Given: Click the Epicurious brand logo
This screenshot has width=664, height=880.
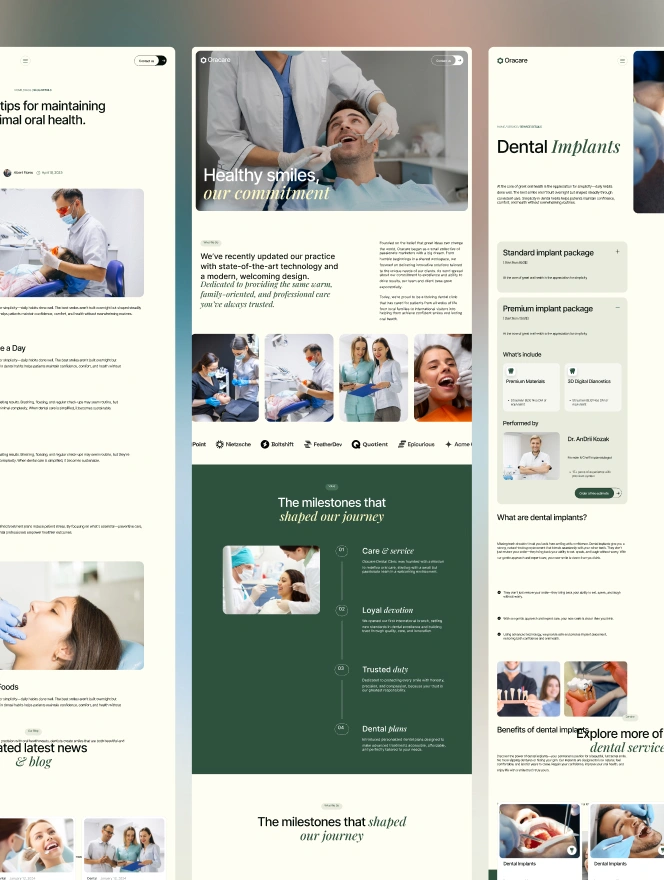Looking at the screenshot, I should [x=417, y=443].
